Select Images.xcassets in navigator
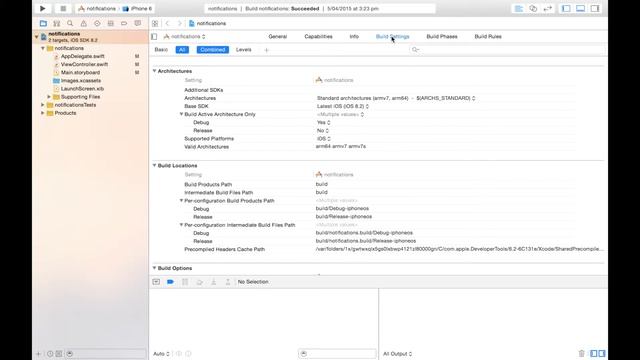Viewport: 640px width, 360px height. (x=81, y=81)
